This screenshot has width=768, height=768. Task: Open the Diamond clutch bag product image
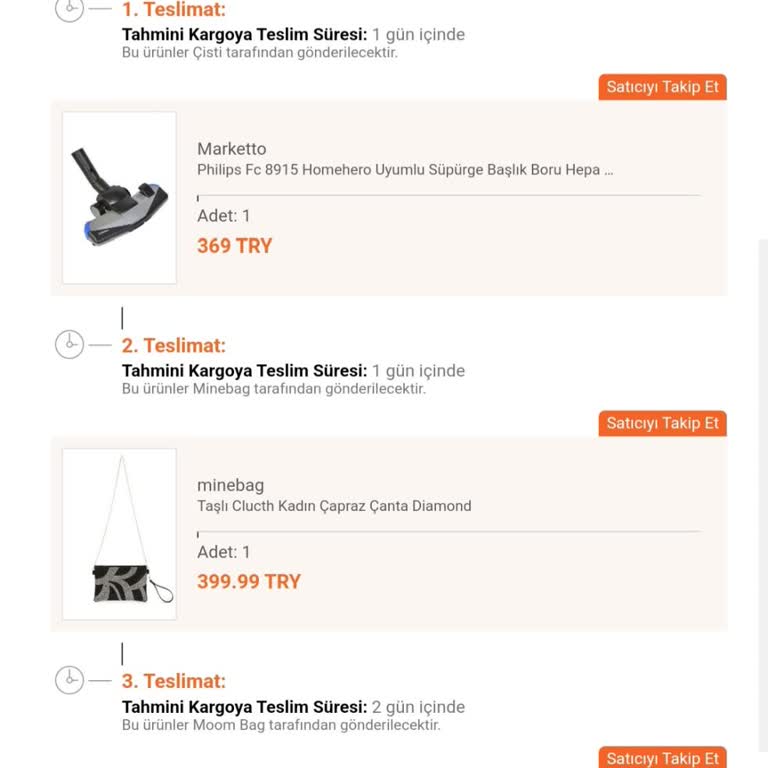pyautogui.click(x=119, y=533)
